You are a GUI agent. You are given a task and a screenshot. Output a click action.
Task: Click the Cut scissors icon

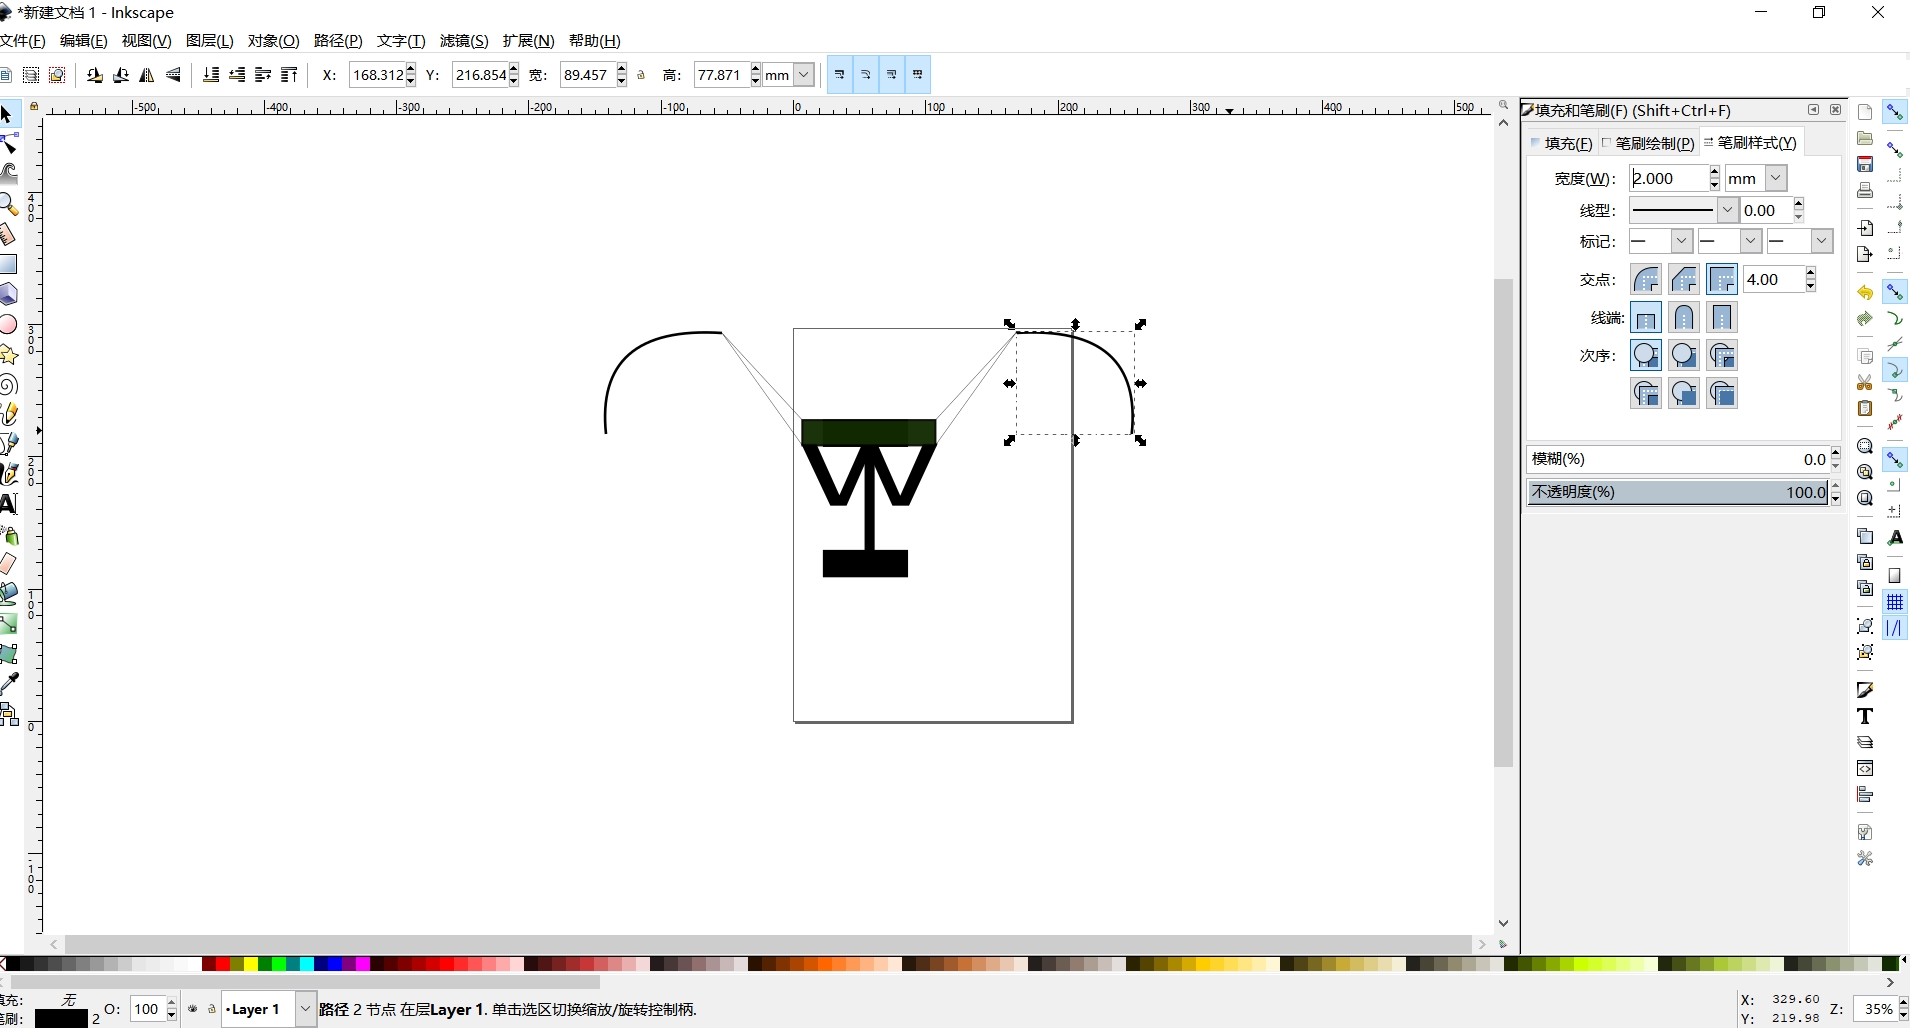[x=1865, y=383]
